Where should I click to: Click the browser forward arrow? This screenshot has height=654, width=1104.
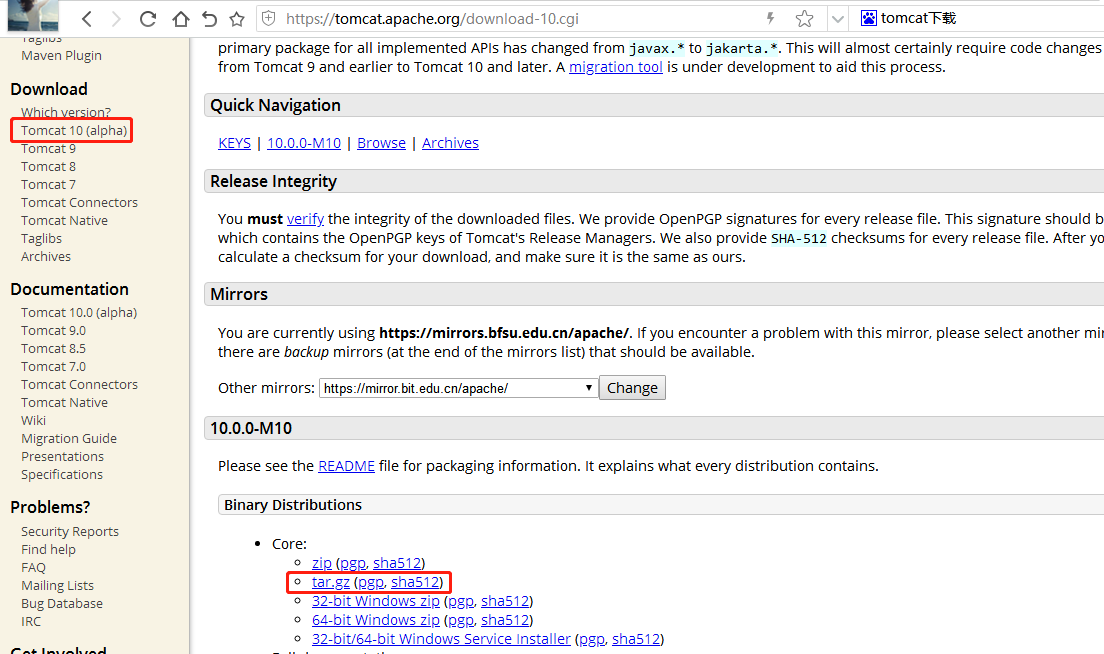(116, 19)
